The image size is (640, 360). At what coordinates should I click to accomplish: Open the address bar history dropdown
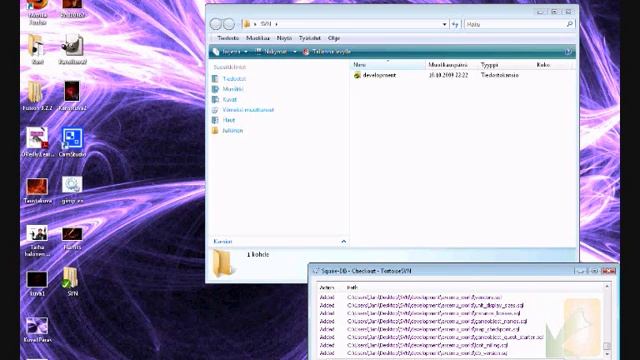(444, 24)
